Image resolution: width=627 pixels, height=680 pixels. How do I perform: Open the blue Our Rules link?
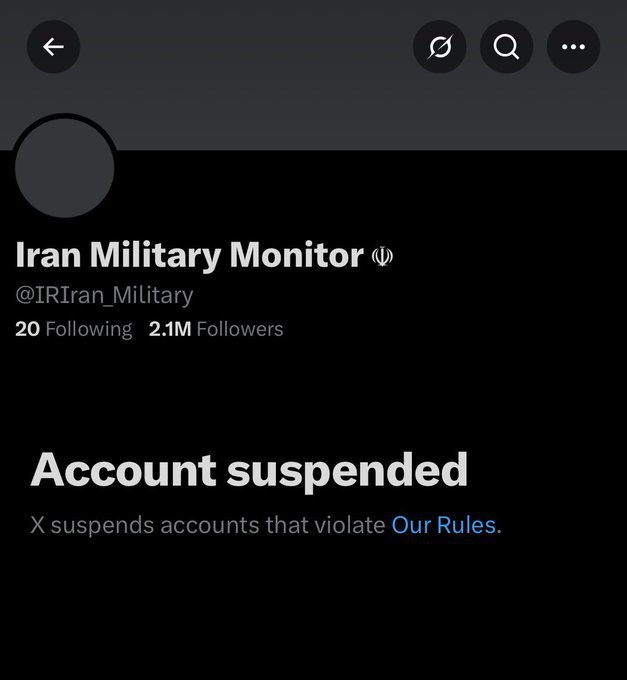coord(443,524)
